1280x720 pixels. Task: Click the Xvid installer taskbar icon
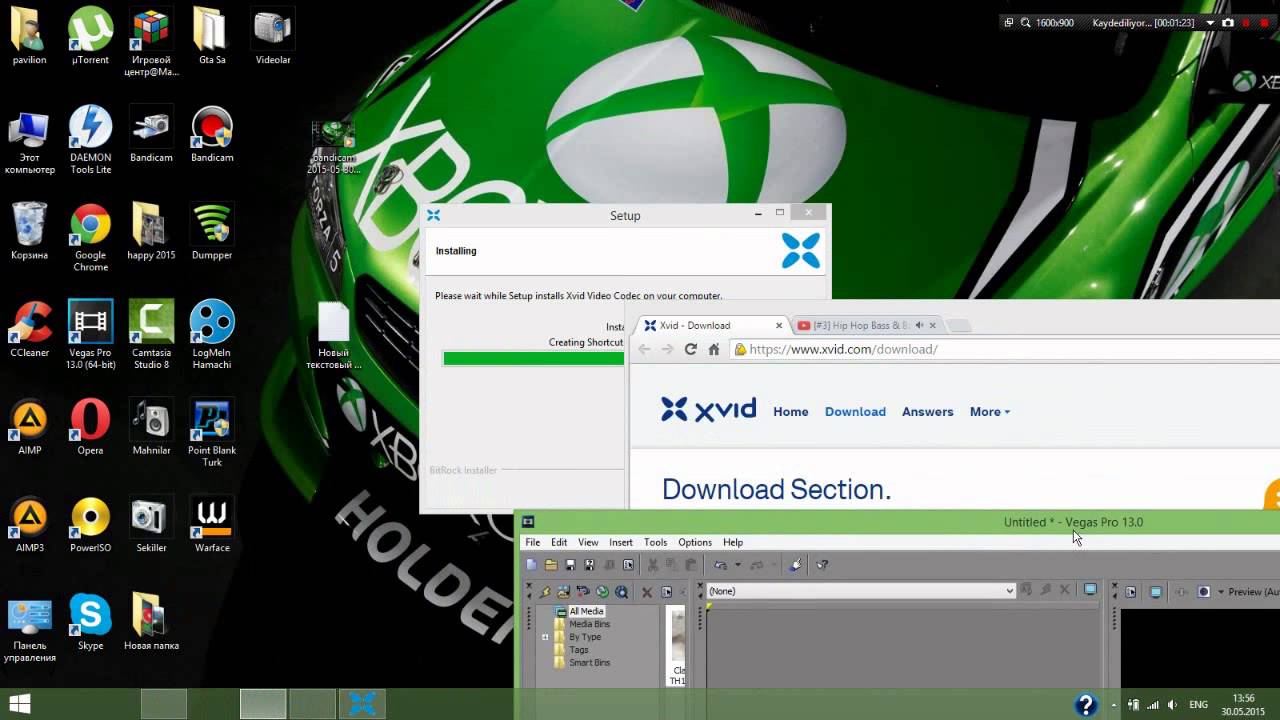pyautogui.click(x=362, y=704)
